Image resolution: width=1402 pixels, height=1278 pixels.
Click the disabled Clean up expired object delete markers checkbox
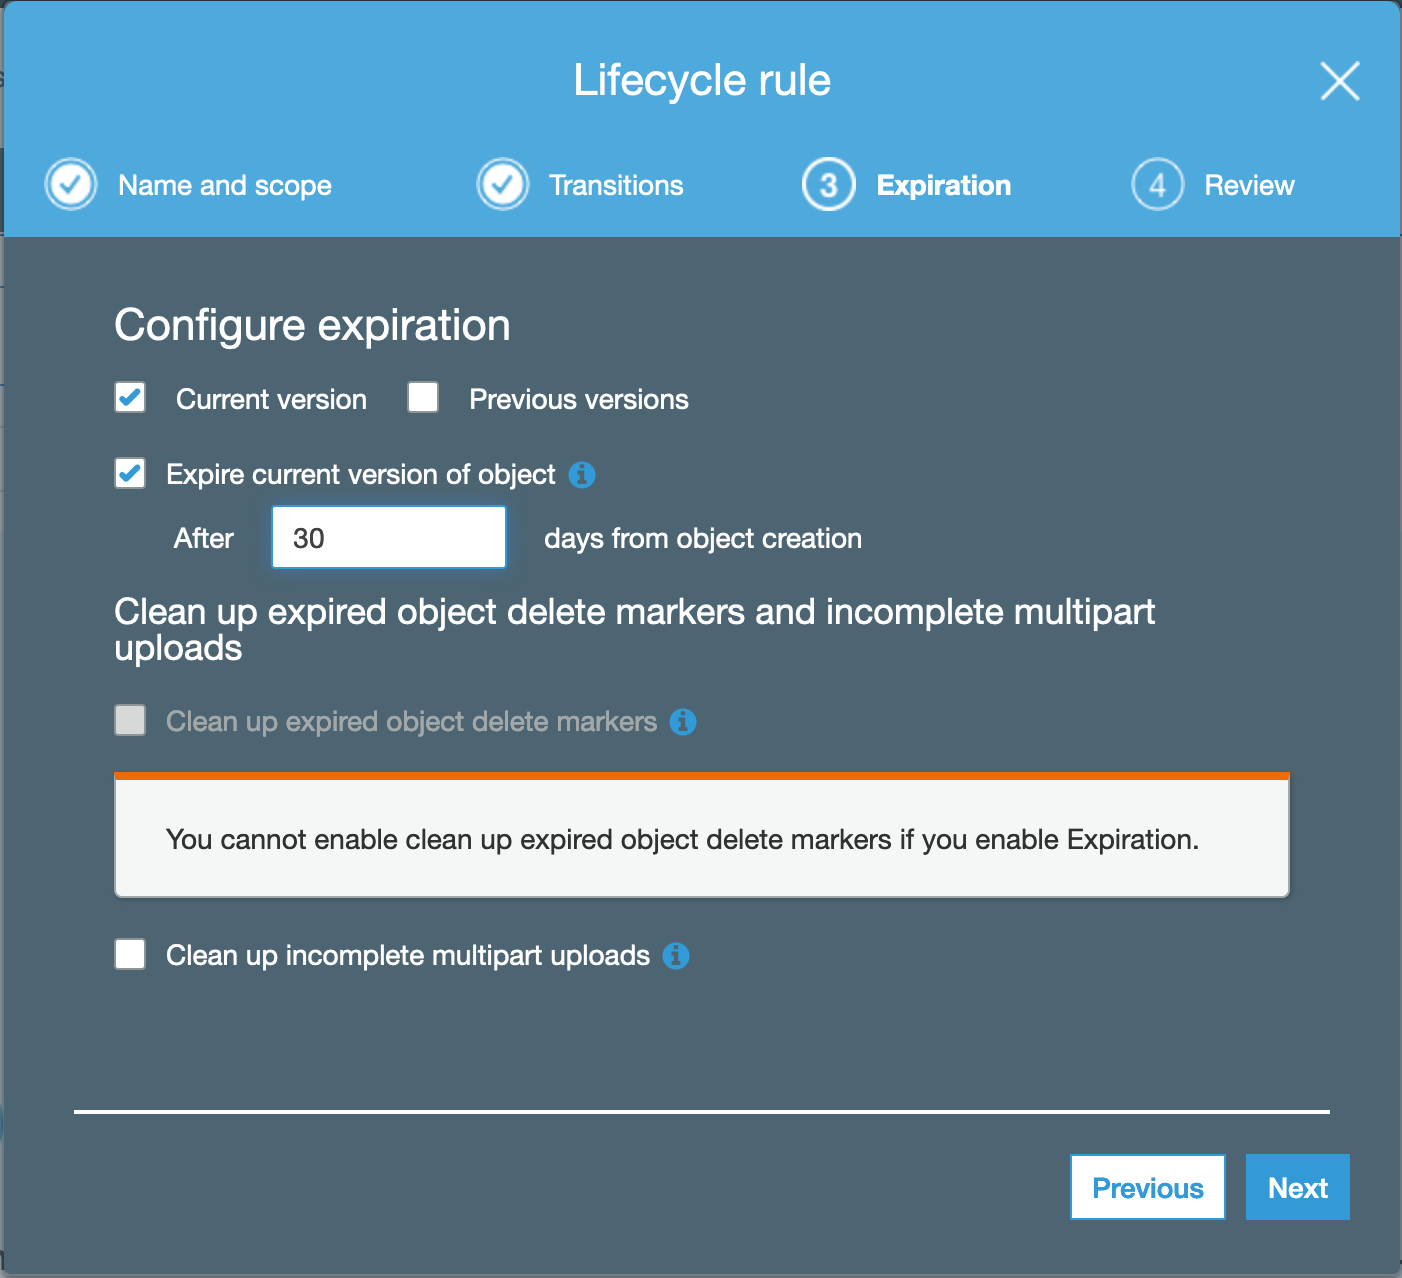click(130, 720)
